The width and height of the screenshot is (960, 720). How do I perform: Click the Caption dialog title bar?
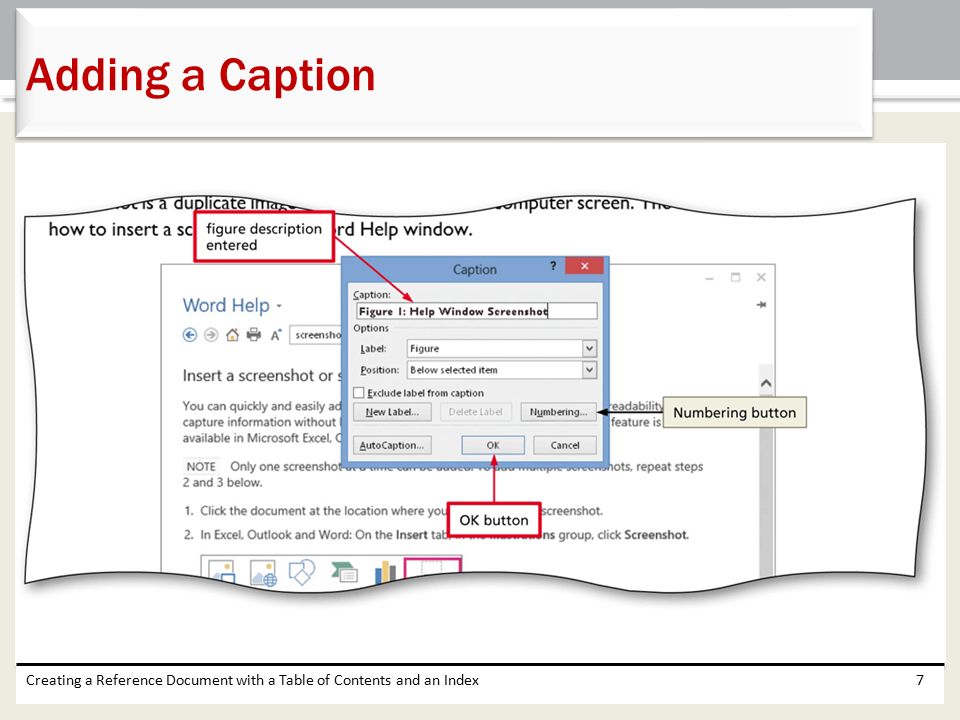[474, 269]
